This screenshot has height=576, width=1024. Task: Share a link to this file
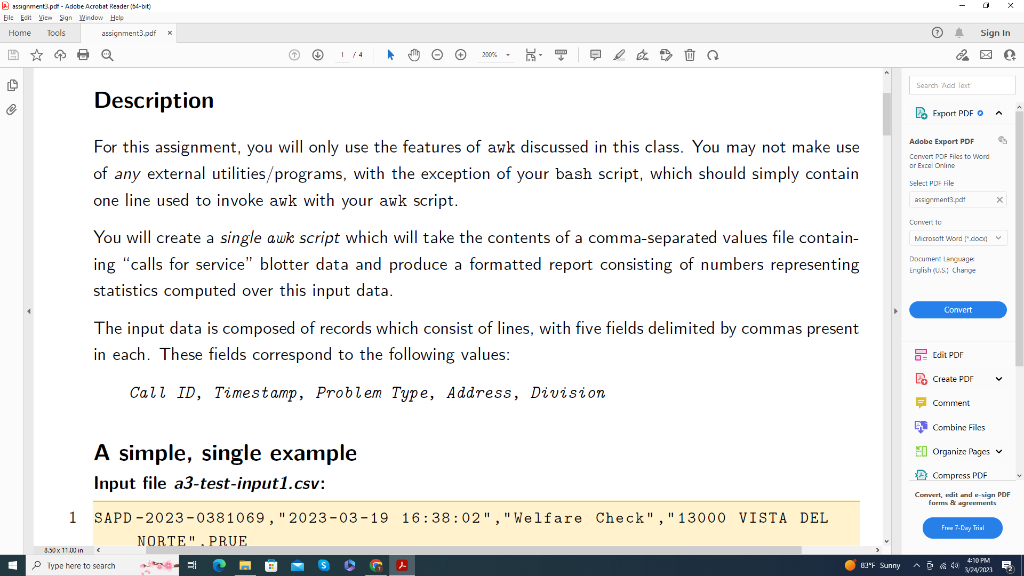click(x=963, y=56)
